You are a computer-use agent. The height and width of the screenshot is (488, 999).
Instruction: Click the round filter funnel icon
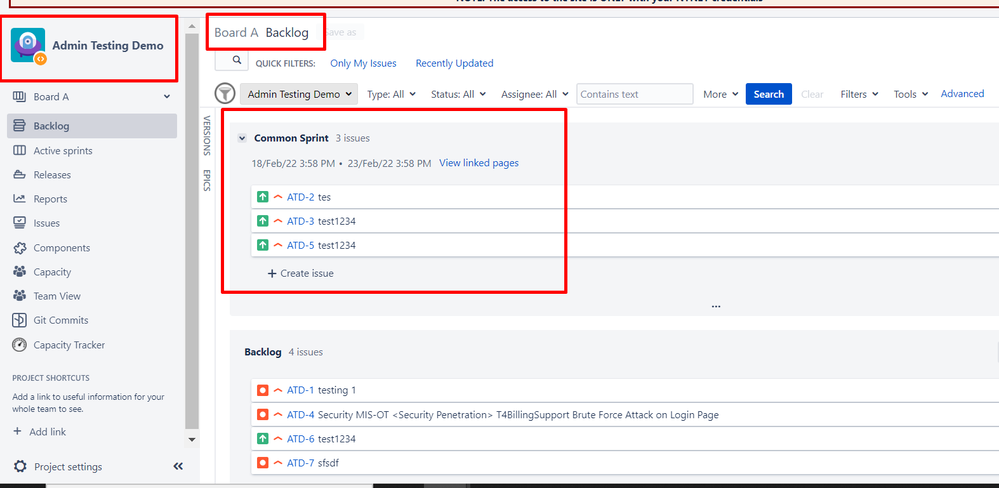click(225, 94)
